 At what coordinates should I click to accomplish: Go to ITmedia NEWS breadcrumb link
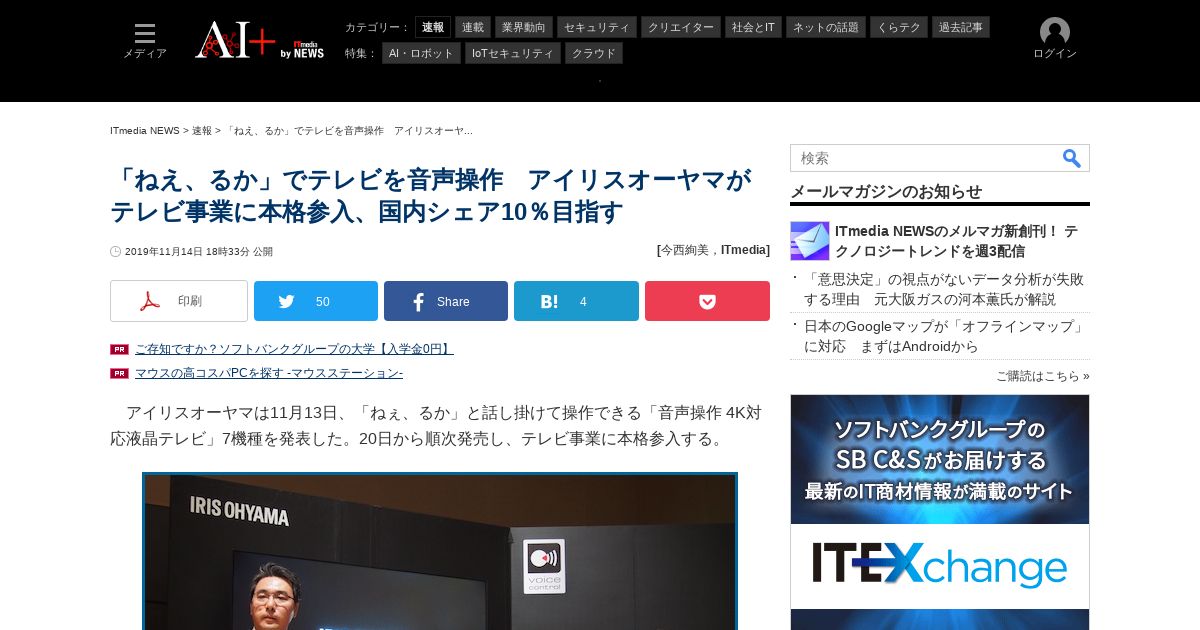(145, 131)
